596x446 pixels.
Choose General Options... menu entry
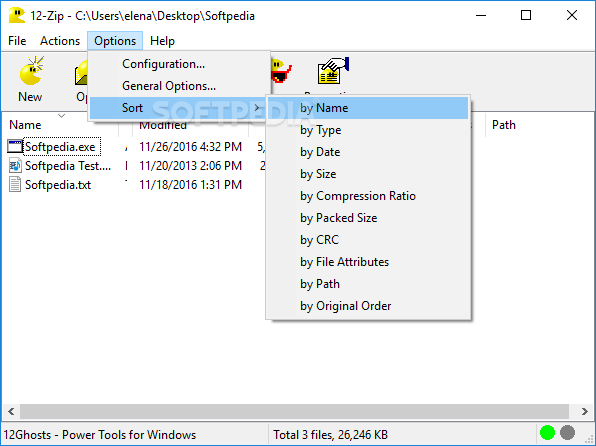tap(180, 86)
